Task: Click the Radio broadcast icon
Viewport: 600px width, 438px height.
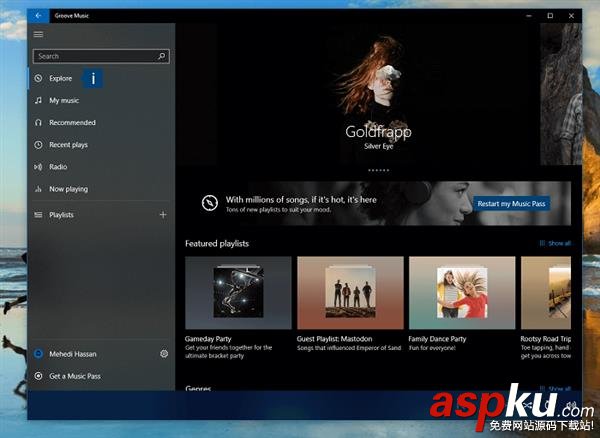Action: [38, 167]
